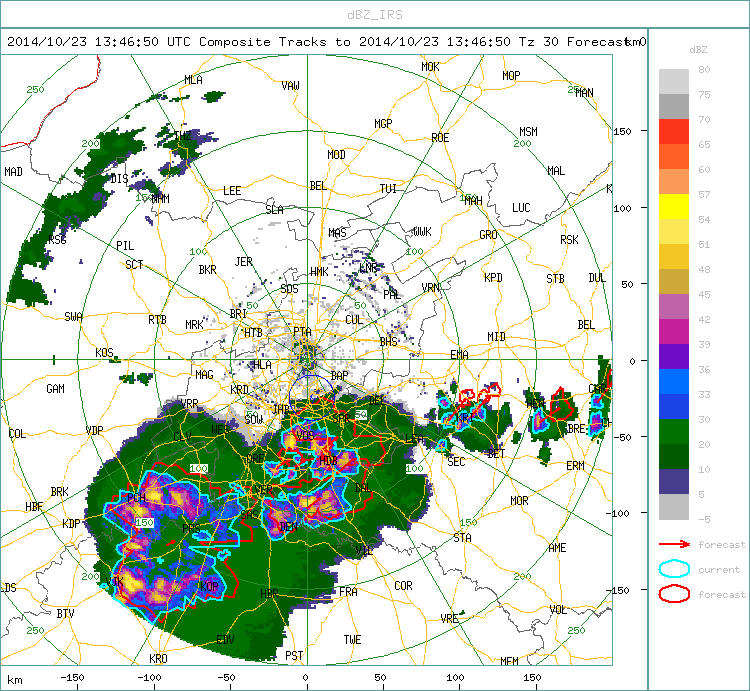
Task: Choose the magenta 39-42 dBZ swatch
Action: pos(673,331)
